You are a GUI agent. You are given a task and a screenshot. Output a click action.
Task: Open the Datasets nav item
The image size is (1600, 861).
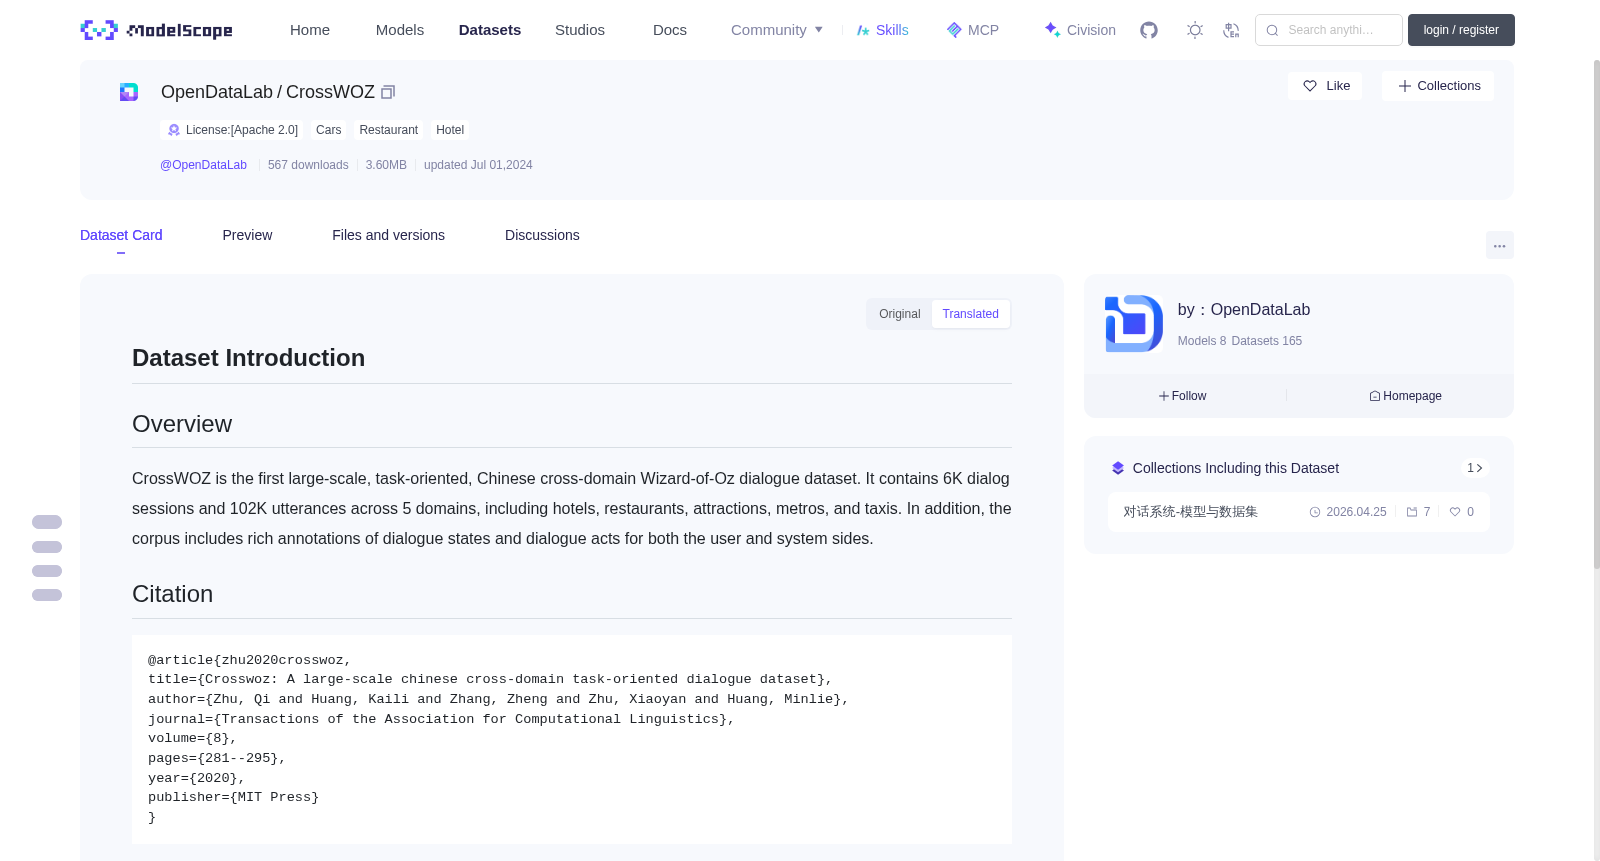(x=490, y=30)
